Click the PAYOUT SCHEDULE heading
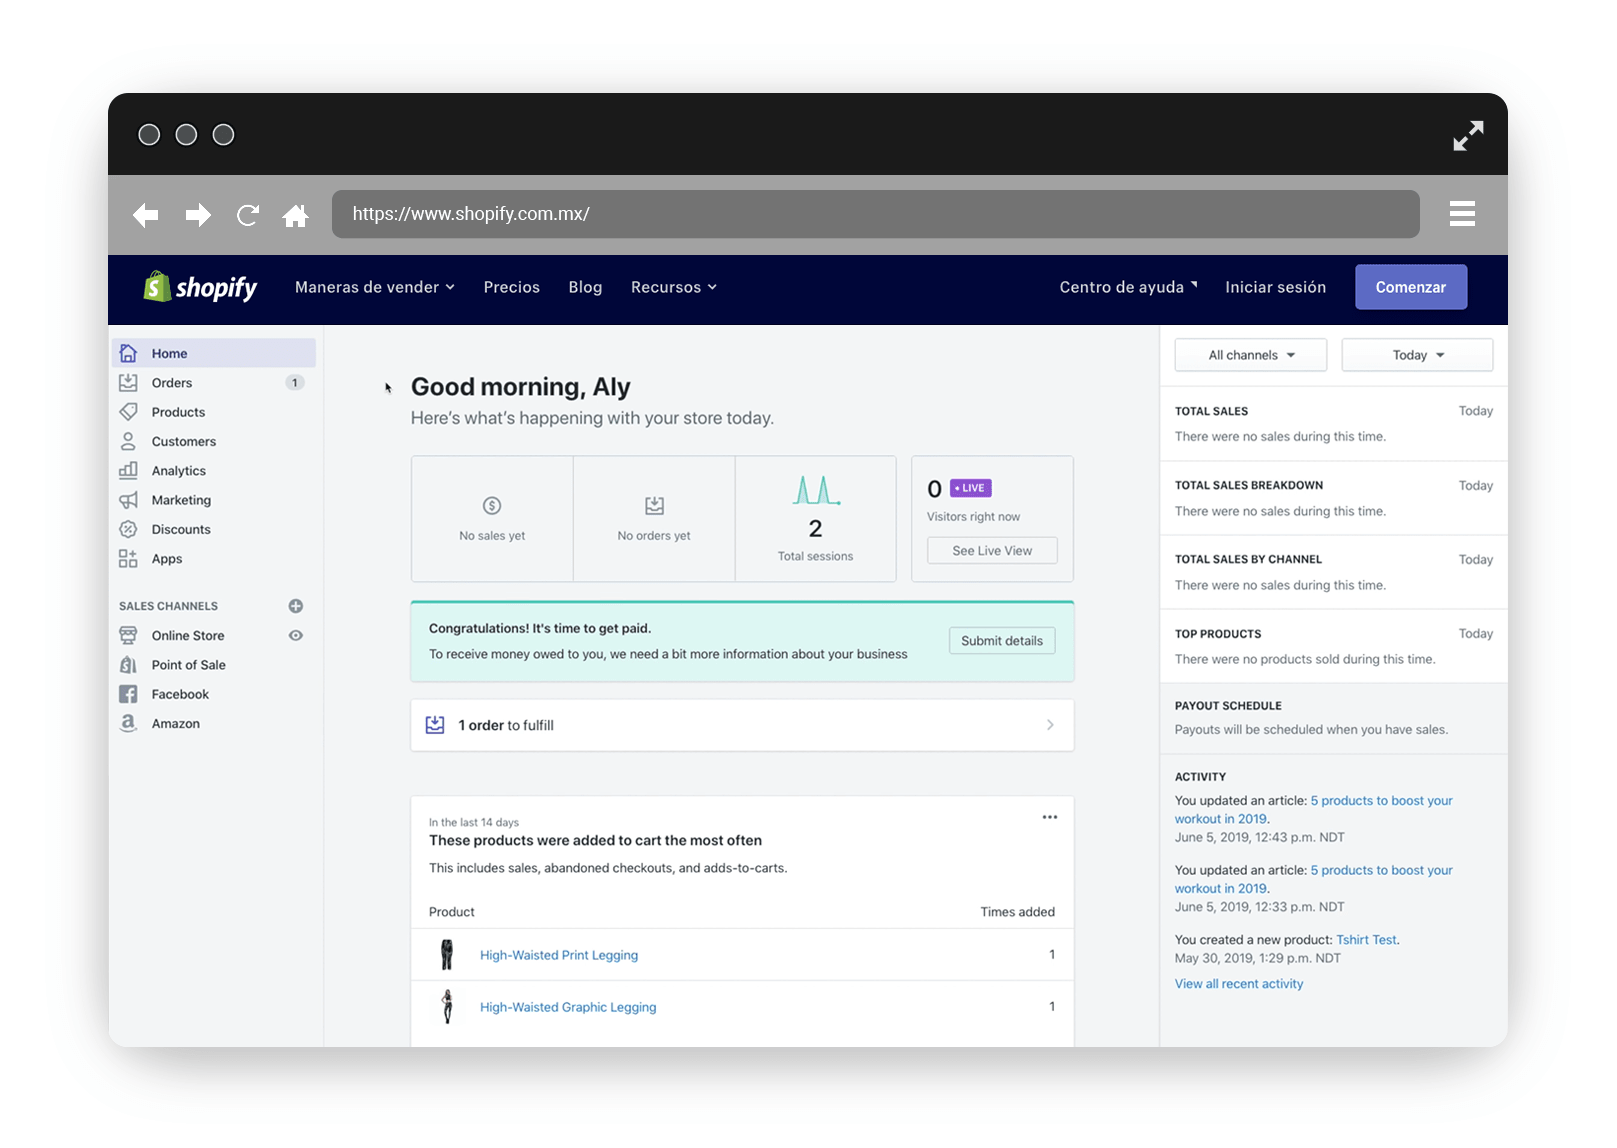The height and width of the screenshot is (1148, 1617). point(1228,706)
